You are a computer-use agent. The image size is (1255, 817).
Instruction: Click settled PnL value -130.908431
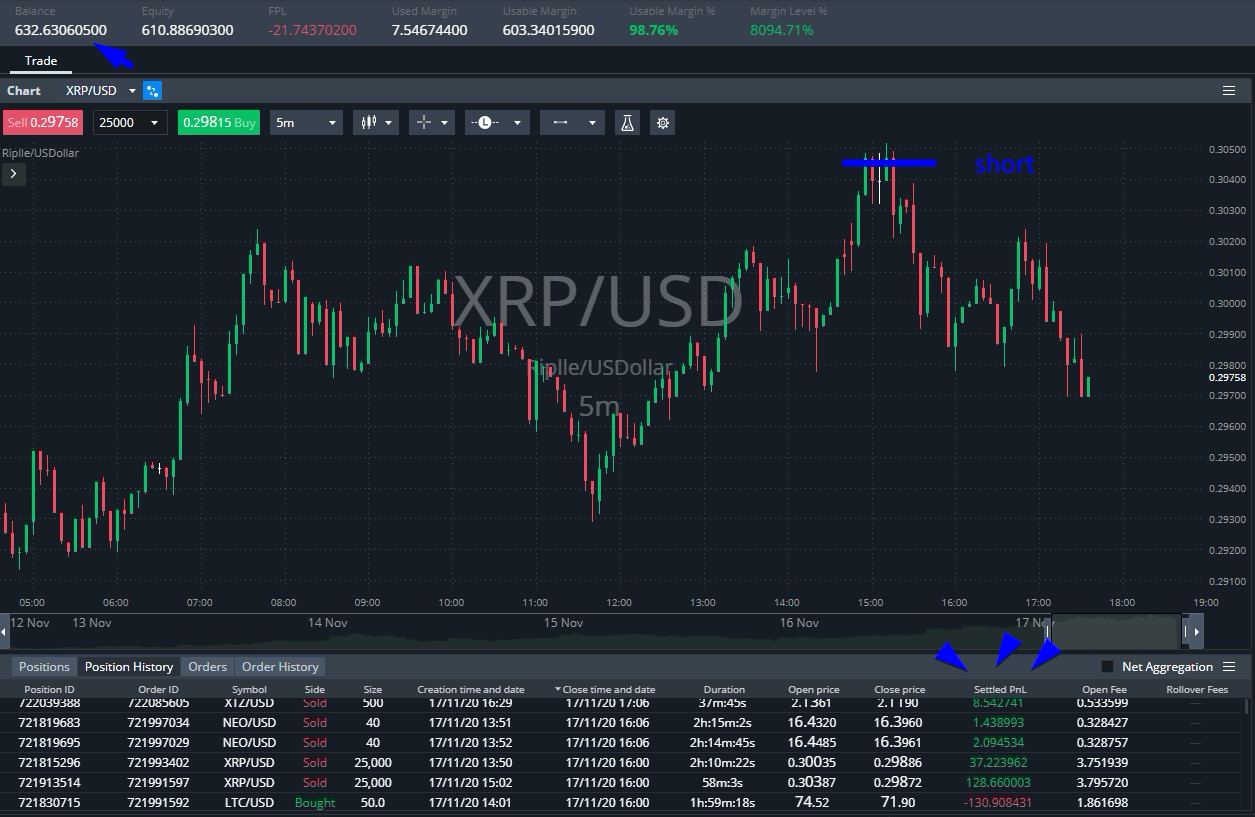[998, 802]
